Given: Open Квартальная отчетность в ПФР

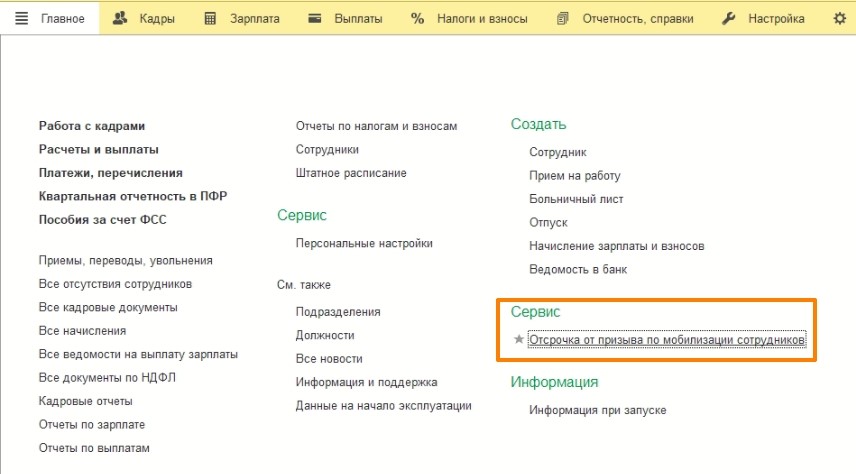Looking at the screenshot, I should (x=133, y=196).
